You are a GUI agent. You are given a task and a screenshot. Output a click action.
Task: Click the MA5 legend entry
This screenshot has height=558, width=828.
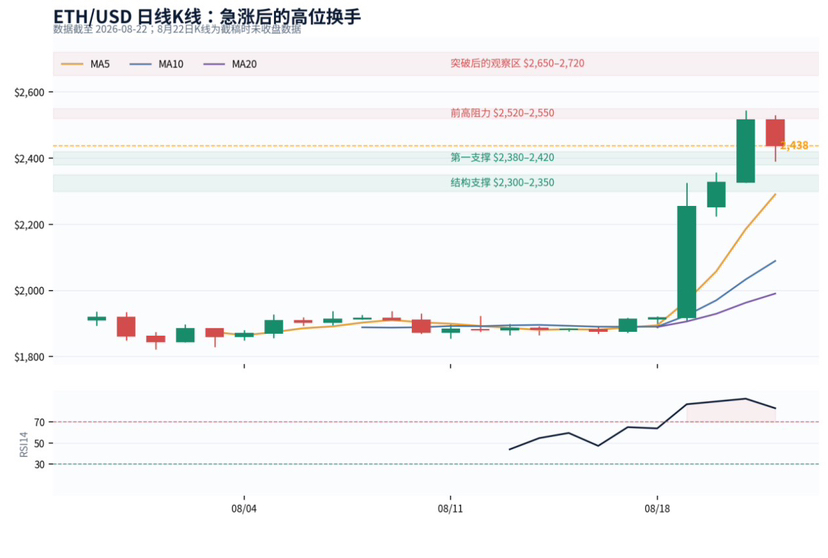click(x=86, y=64)
